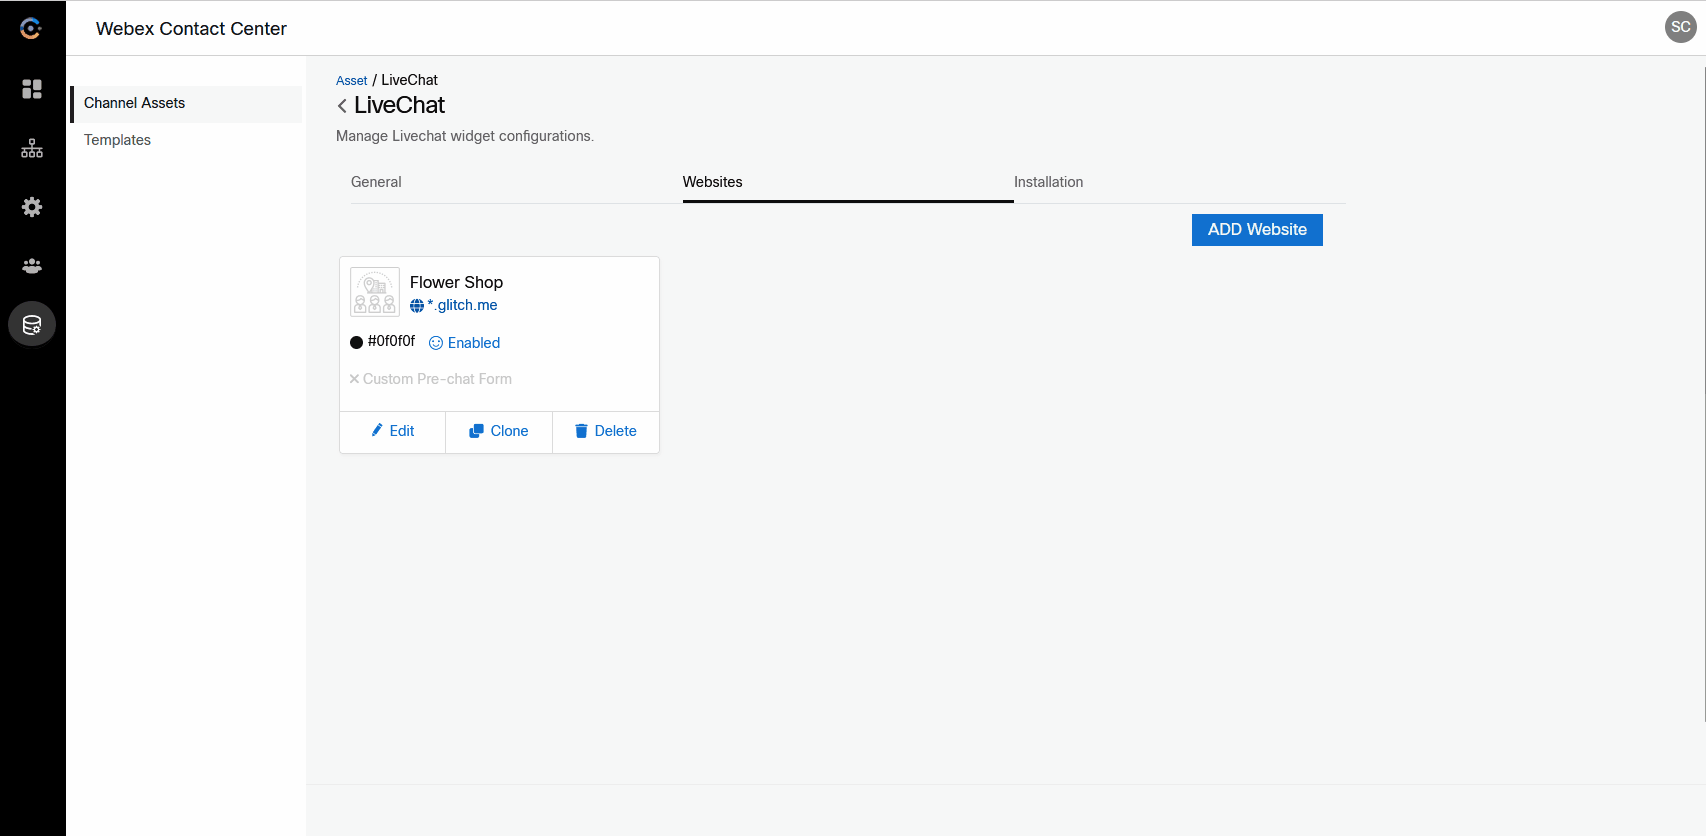Image resolution: width=1706 pixels, height=836 pixels.
Task: Delete the Flower Shop website
Action: click(x=606, y=431)
